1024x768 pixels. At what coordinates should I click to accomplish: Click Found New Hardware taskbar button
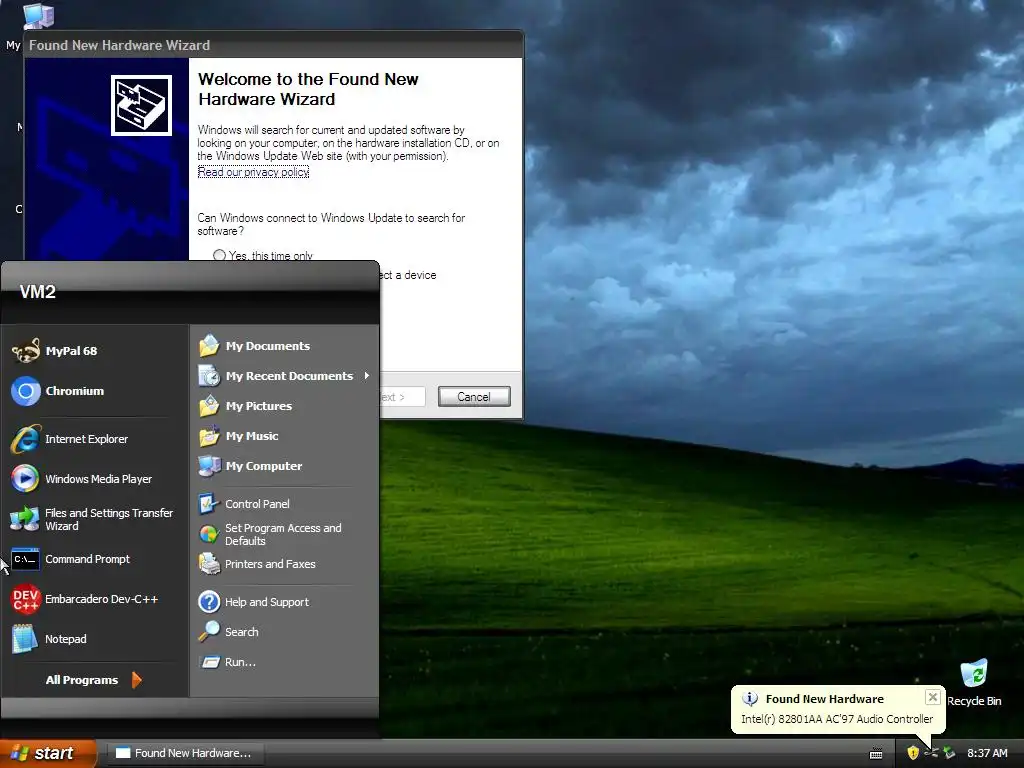[184, 753]
